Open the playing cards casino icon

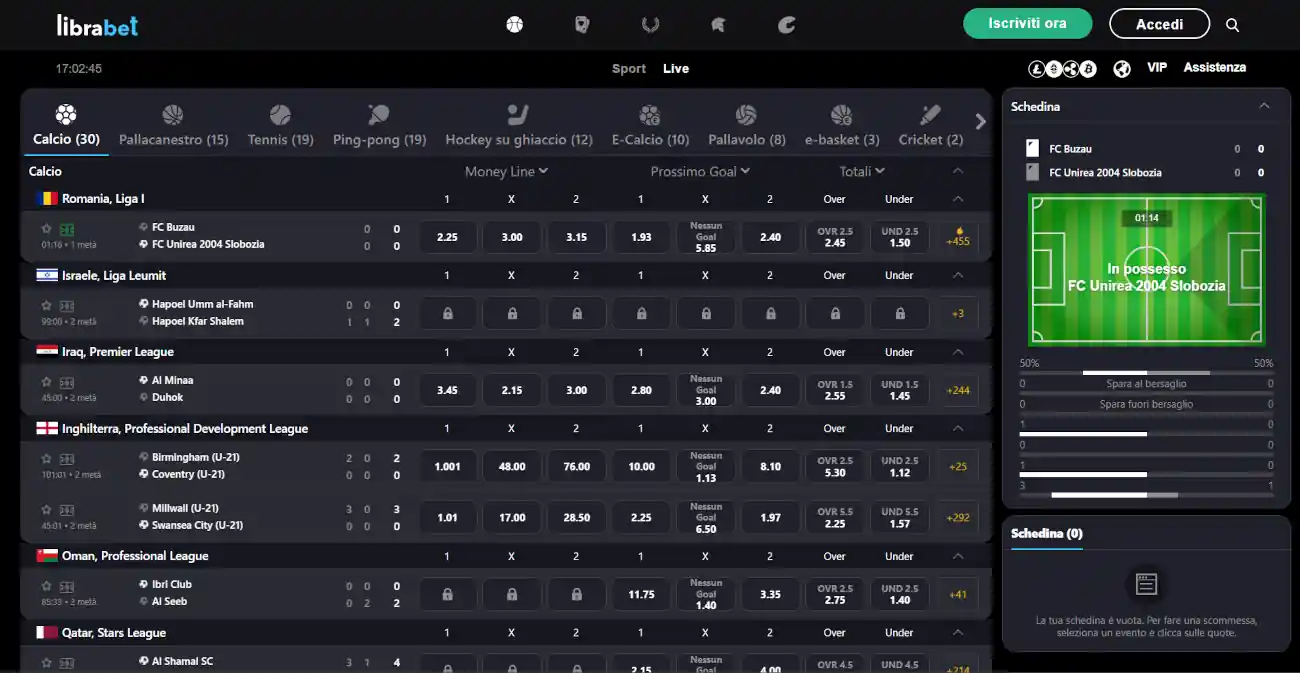coord(582,24)
